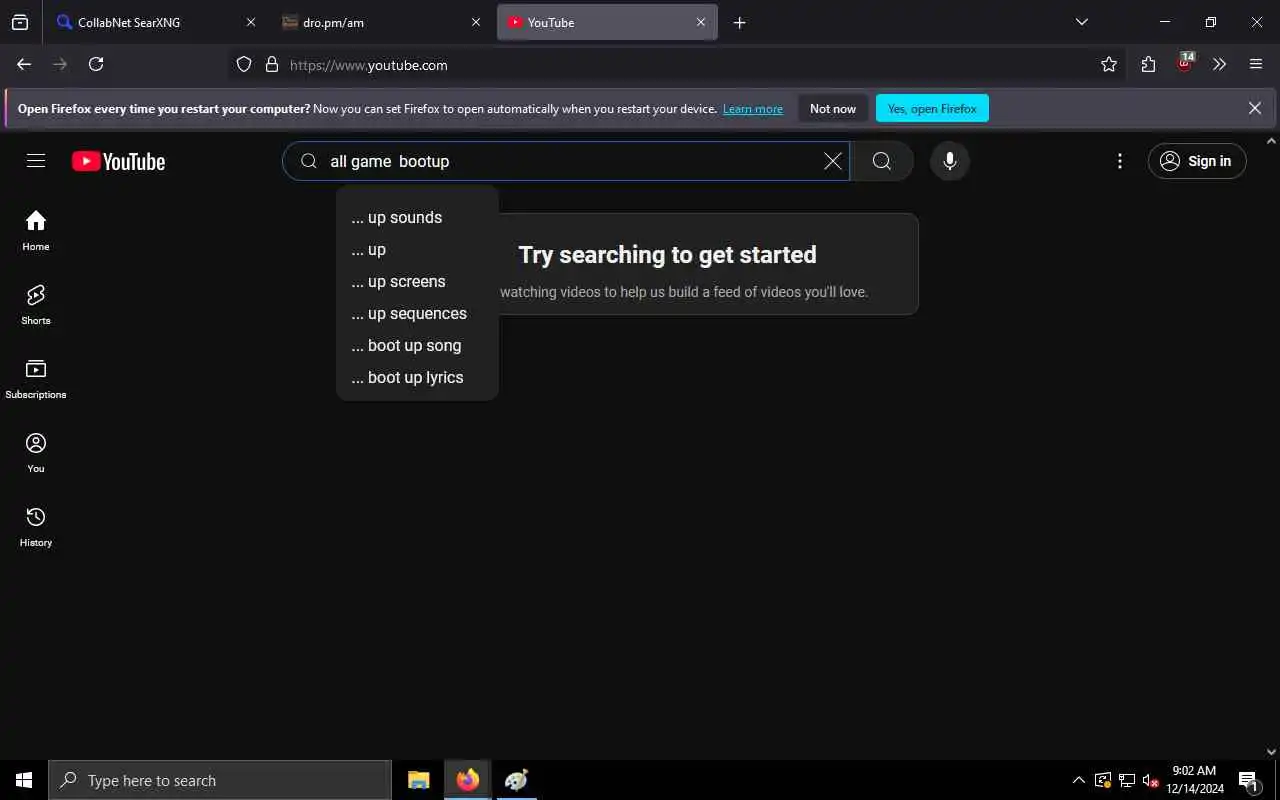Image resolution: width=1280 pixels, height=800 pixels.
Task: Open the clock showing 9:02 AM
Action: coord(1193,780)
